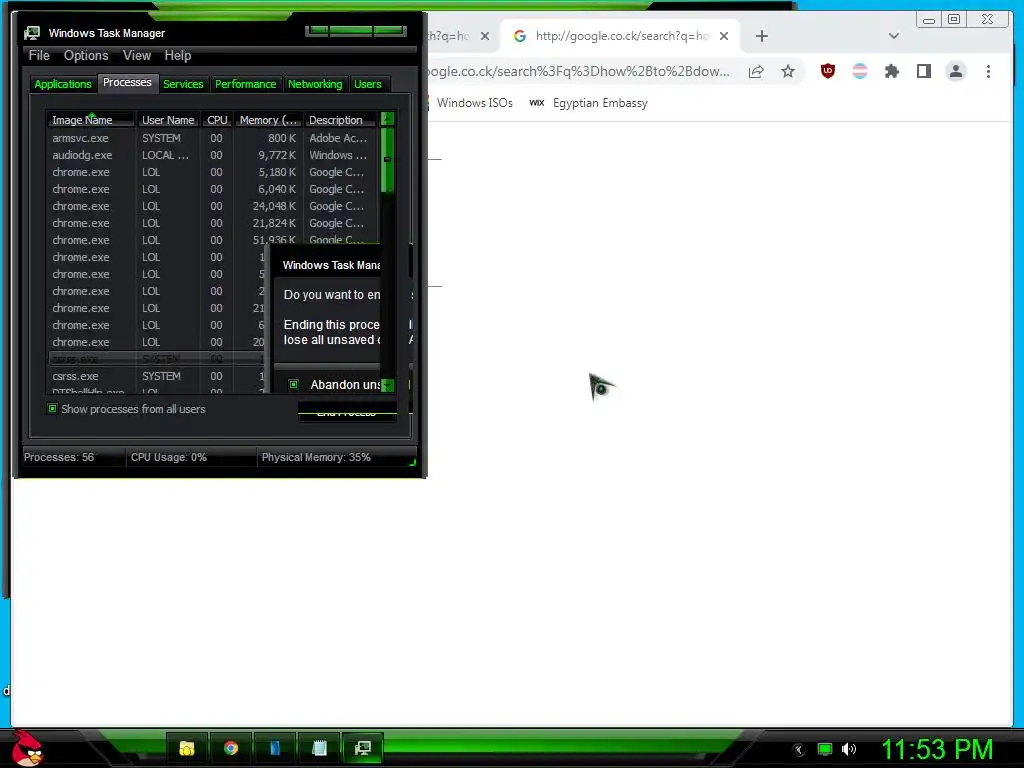Open the Chrome tab search chevron
Image resolution: width=1024 pixels, height=768 pixels.
[x=893, y=37]
